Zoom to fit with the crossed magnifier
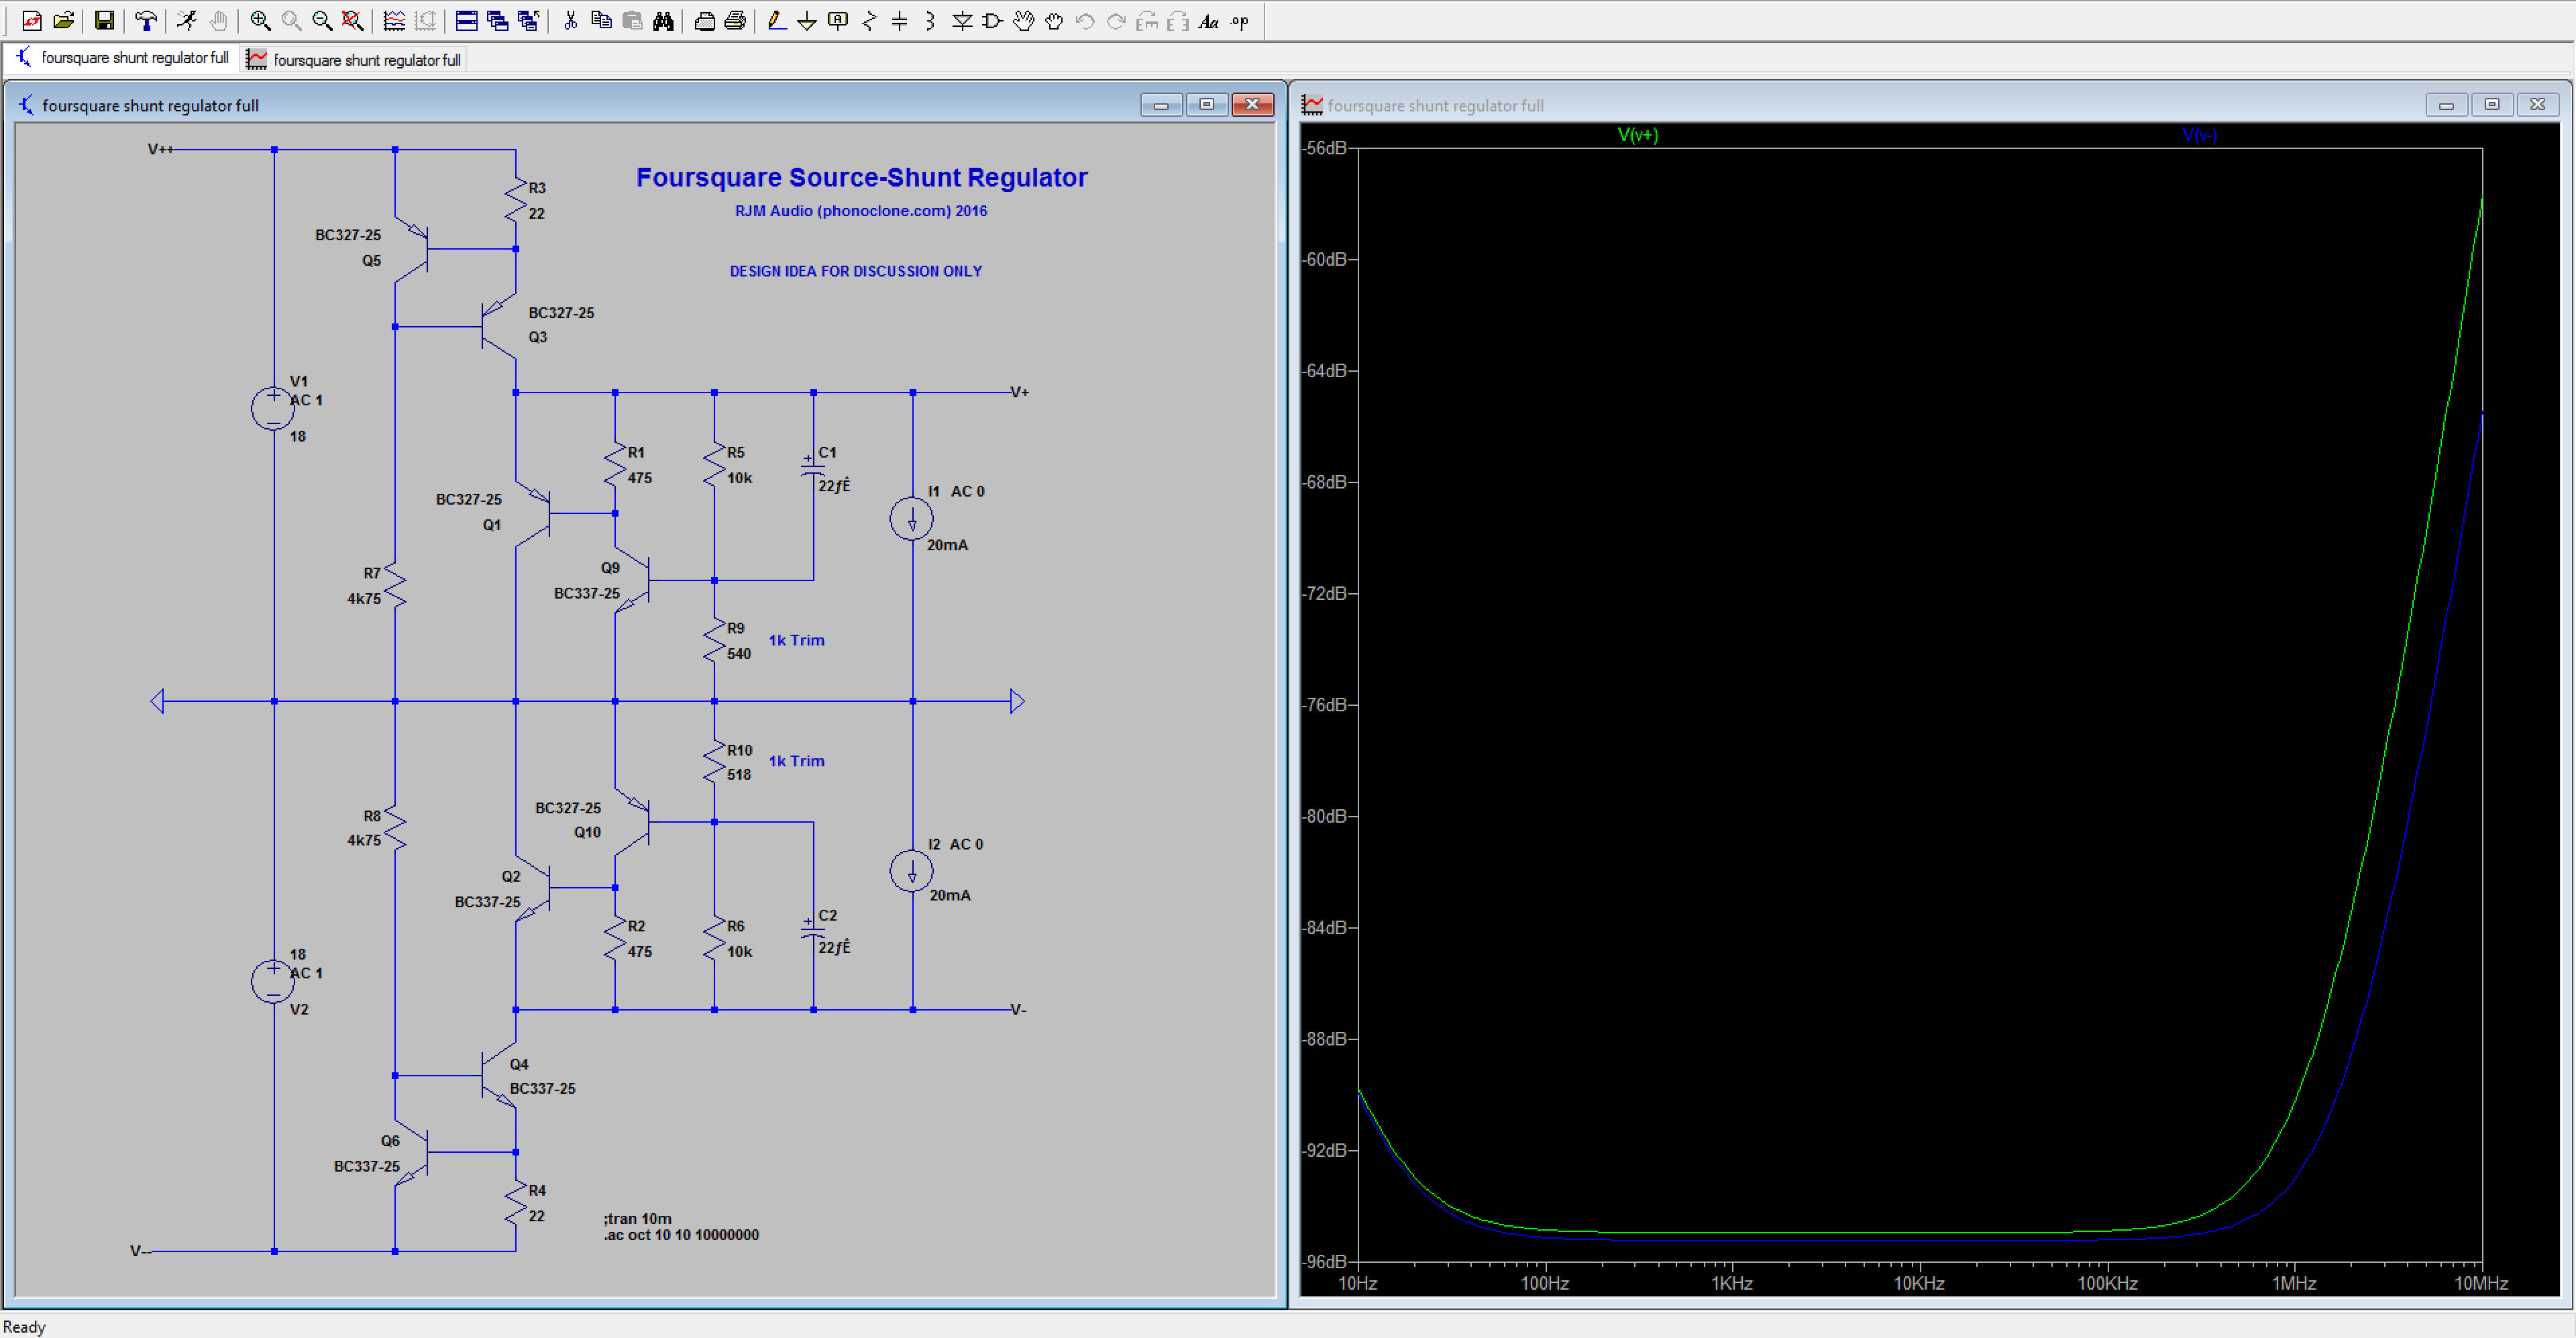Screen dimensions: 2576x1338 click(x=353, y=20)
